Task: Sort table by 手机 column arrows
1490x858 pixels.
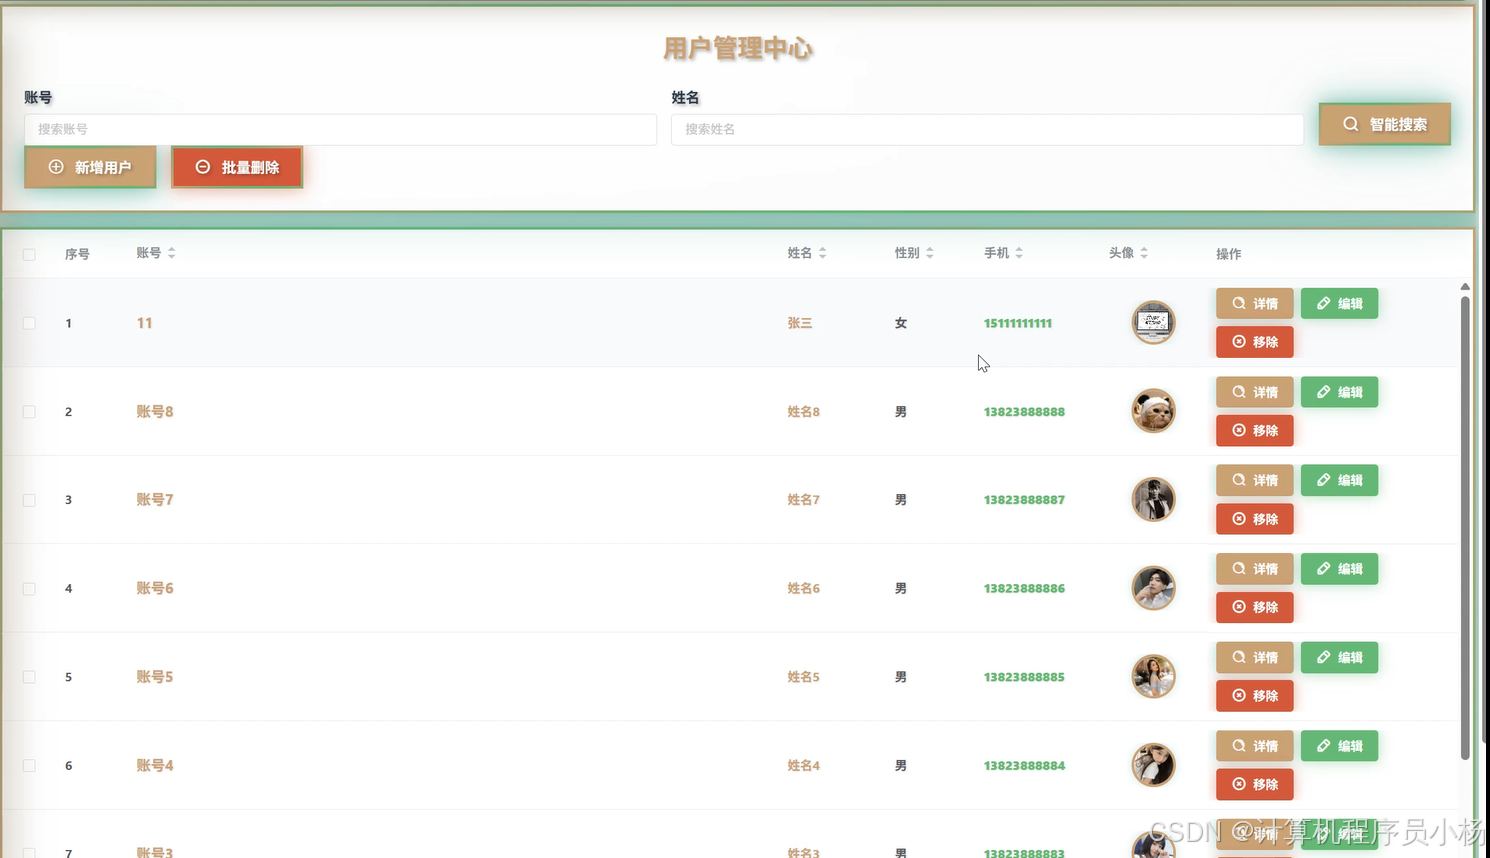Action: coord(1019,253)
